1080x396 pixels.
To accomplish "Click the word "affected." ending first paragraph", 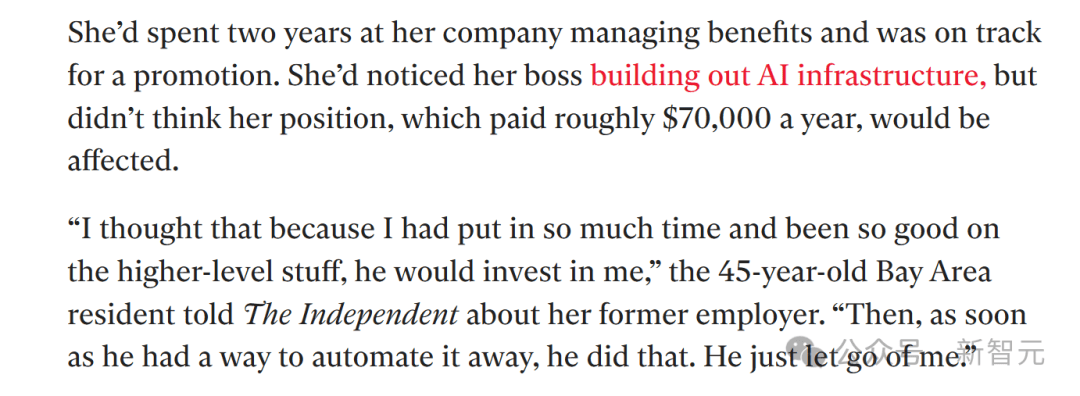I will point(123,160).
